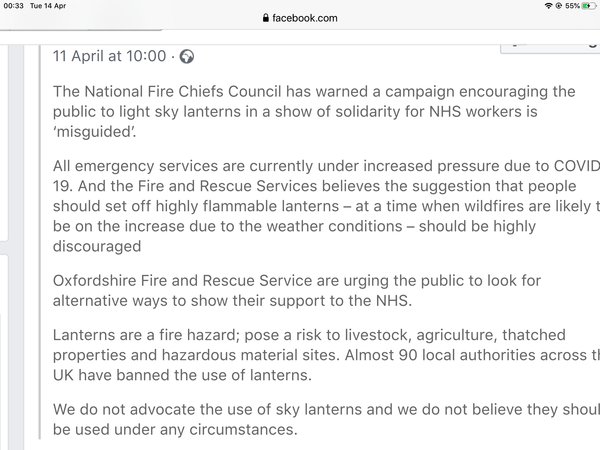Viewport: 600px width, 450px height.
Task: Click the vertical quote bar left of post
Action: (x=39, y=242)
